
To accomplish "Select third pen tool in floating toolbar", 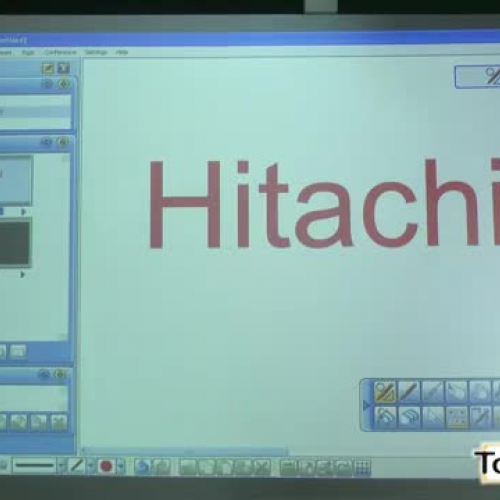I will [x=433, y=392].
